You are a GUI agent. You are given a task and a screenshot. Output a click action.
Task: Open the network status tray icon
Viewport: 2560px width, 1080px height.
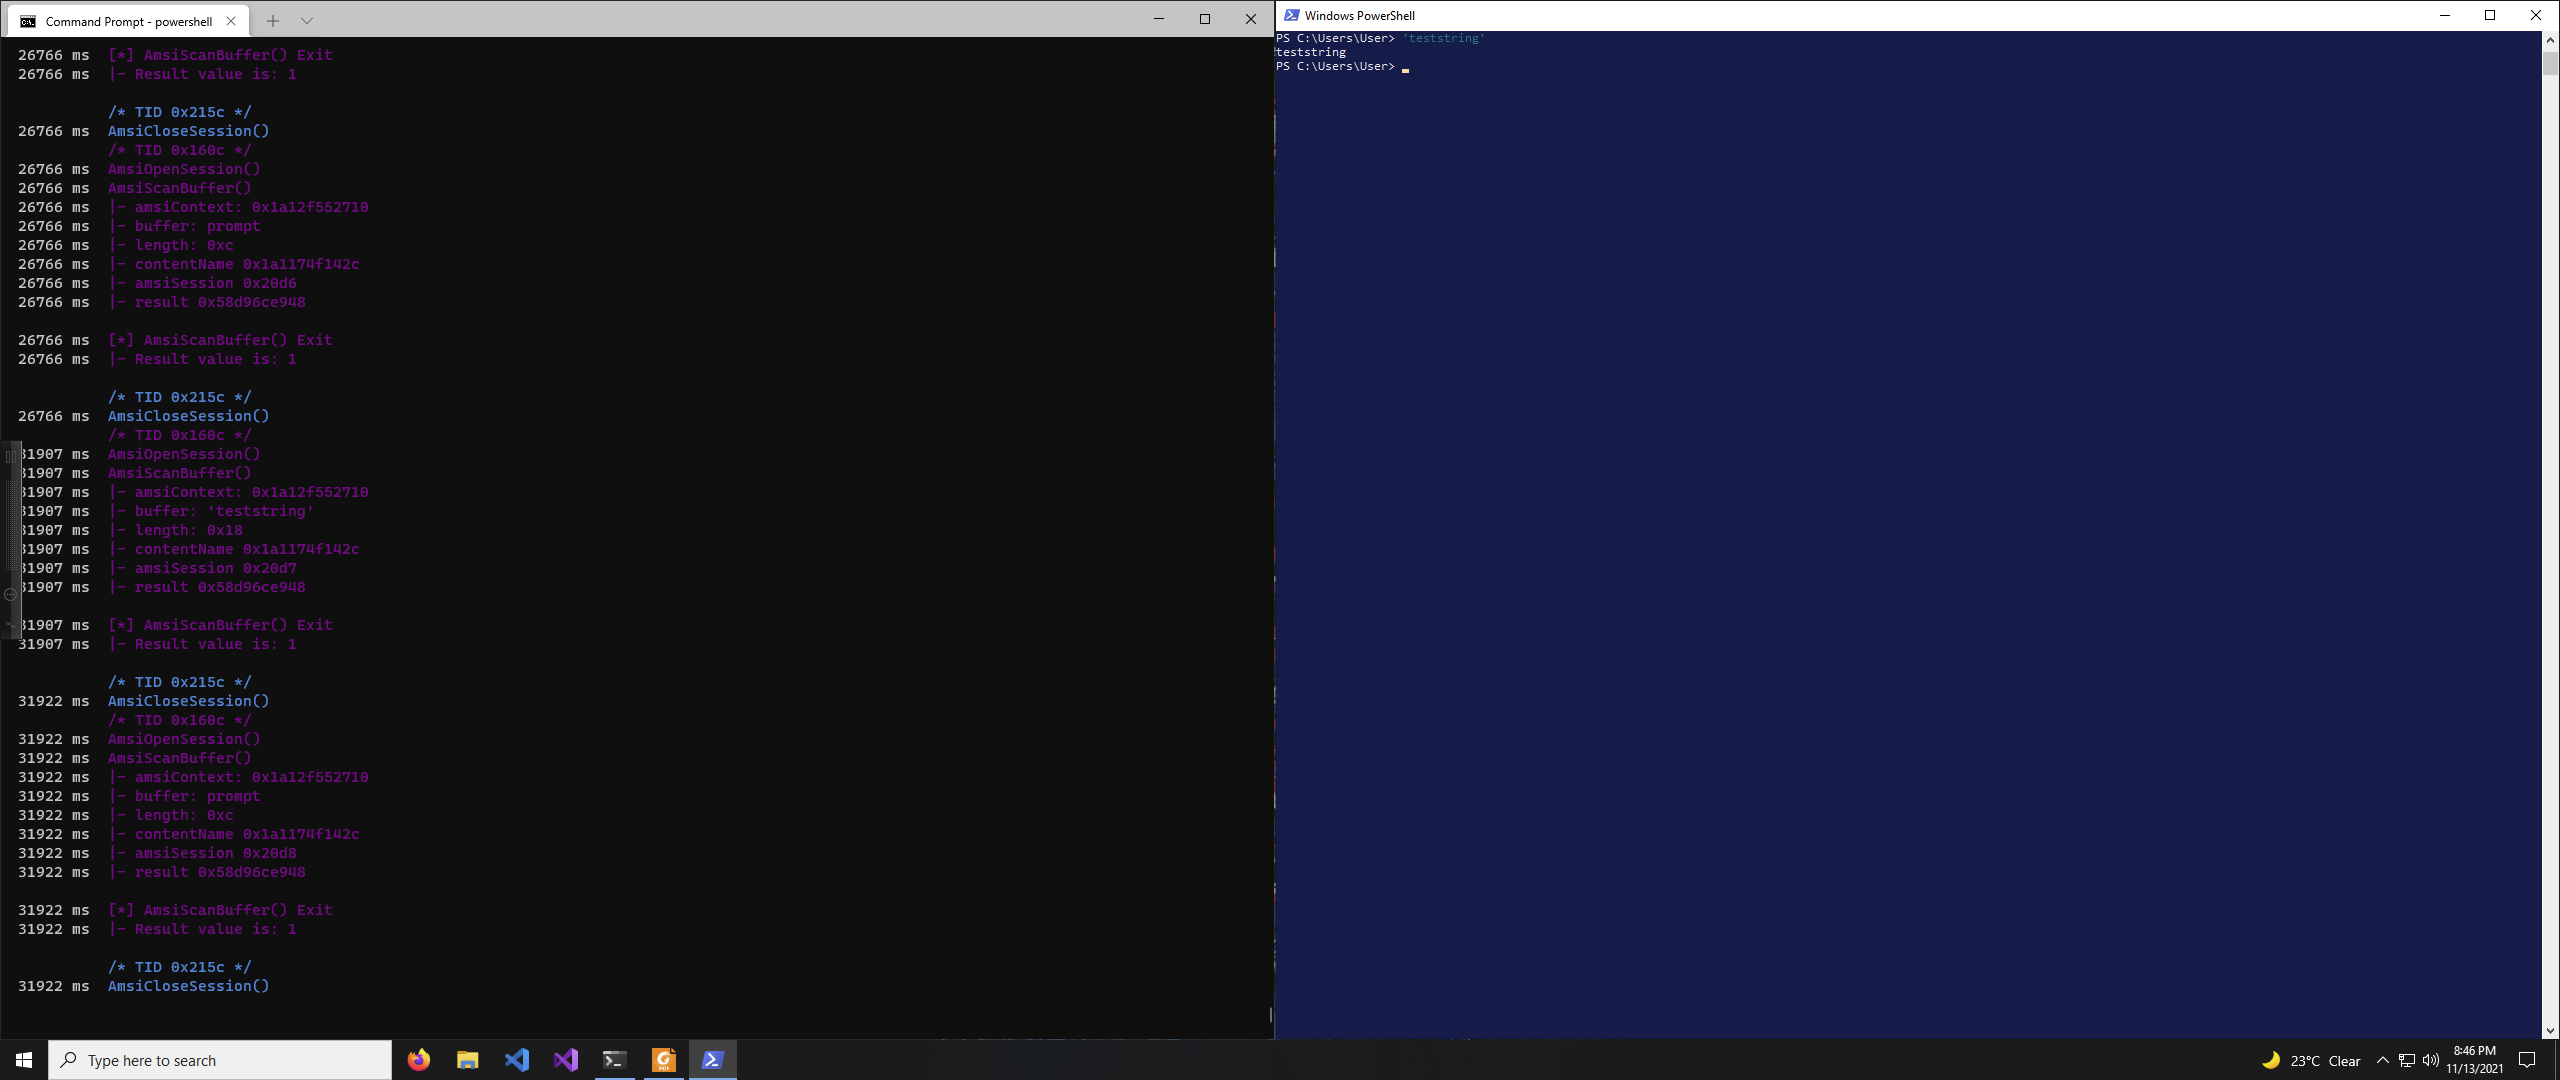(x=2407, y=1060)
